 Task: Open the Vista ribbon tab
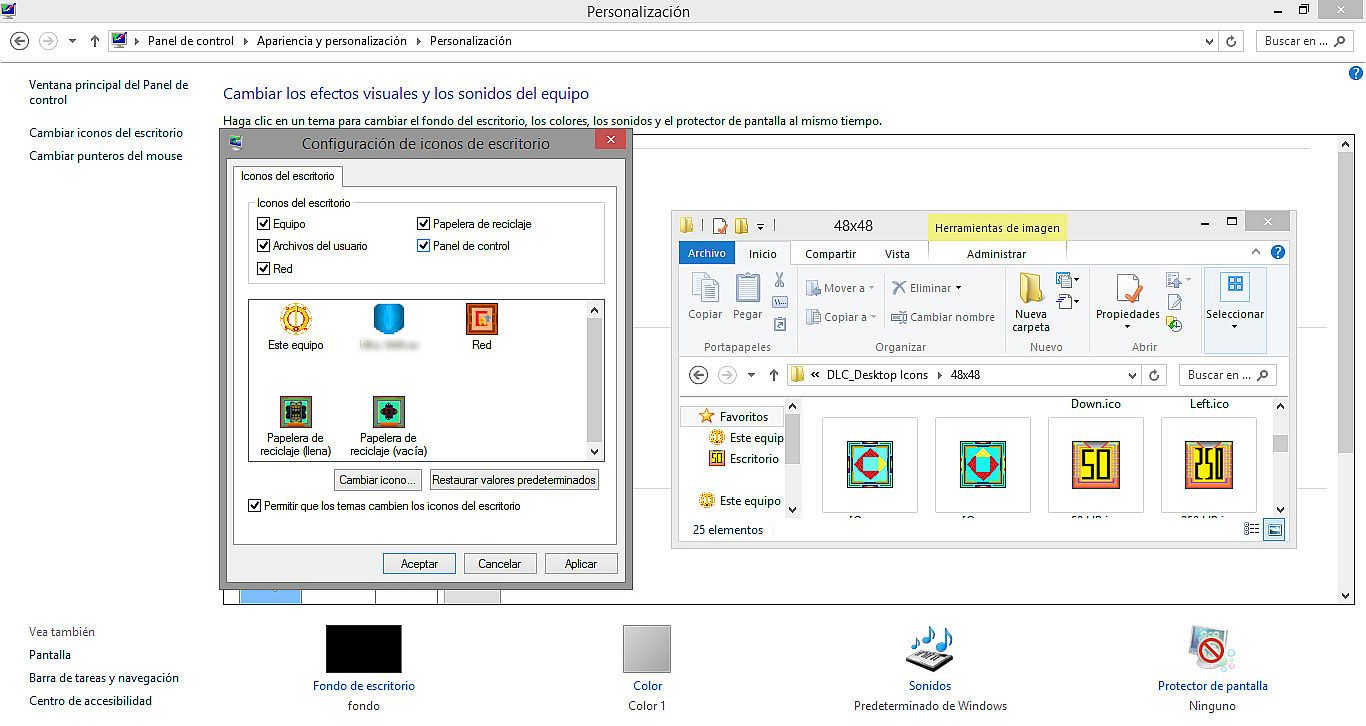tap(897, 254)
